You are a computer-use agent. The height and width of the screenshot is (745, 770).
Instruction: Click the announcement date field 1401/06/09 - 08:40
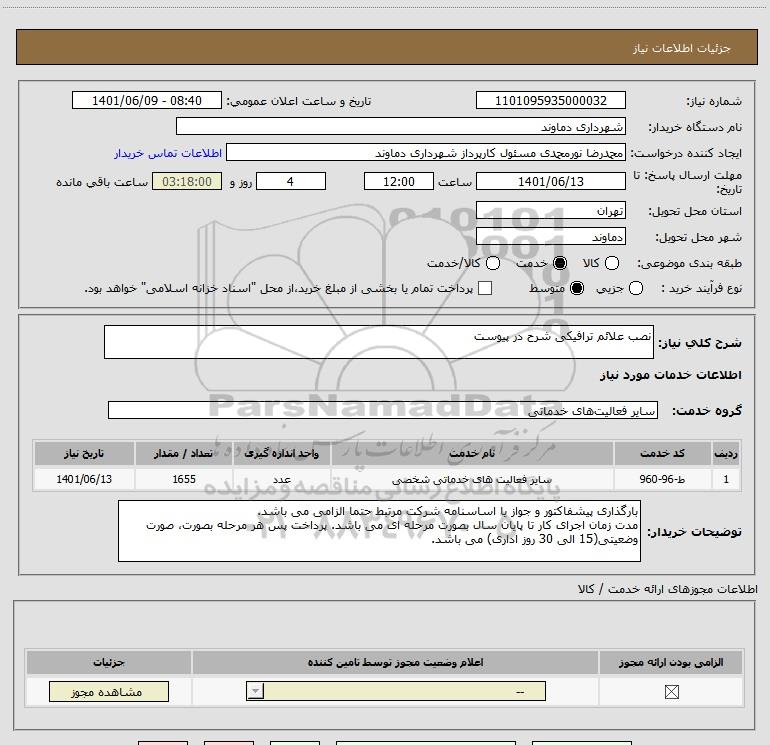pyautogui.click(x=147, y=100)
